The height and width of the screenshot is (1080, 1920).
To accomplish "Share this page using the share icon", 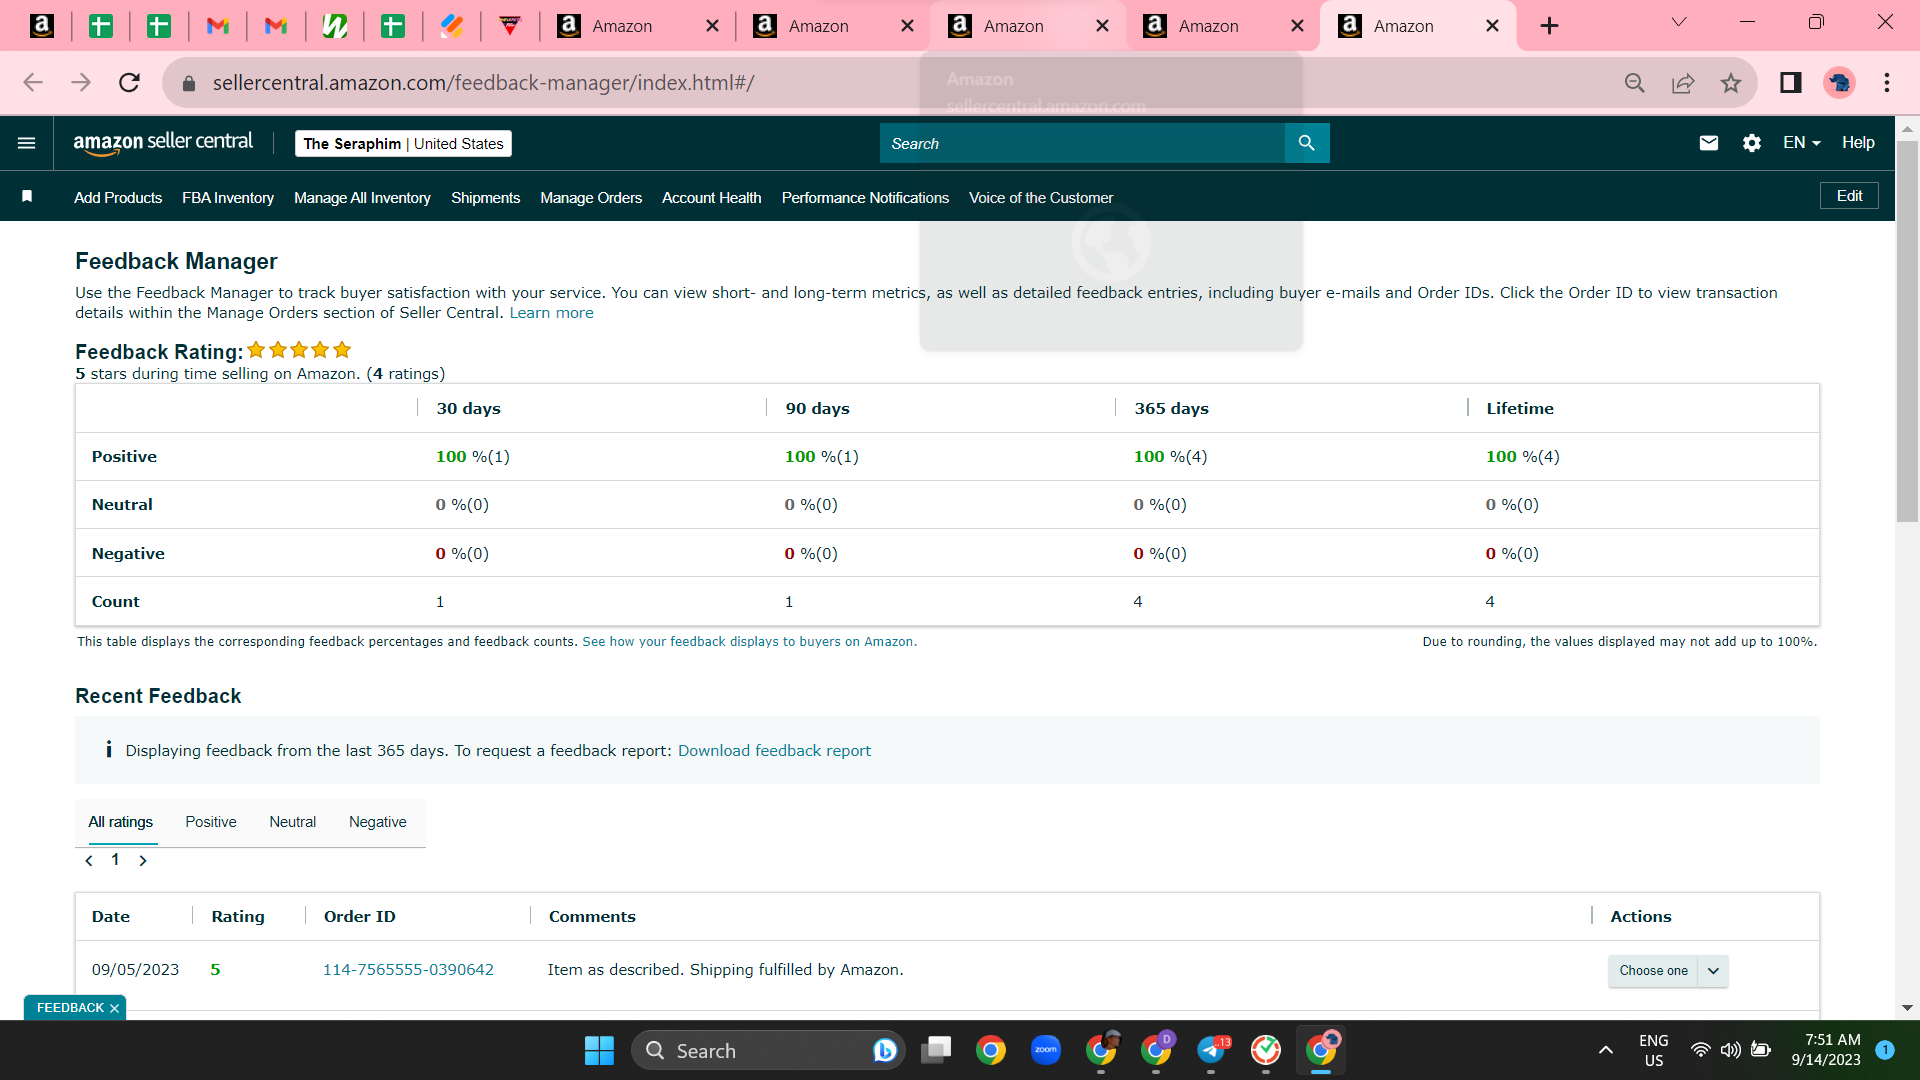I will pos(1683,83).
